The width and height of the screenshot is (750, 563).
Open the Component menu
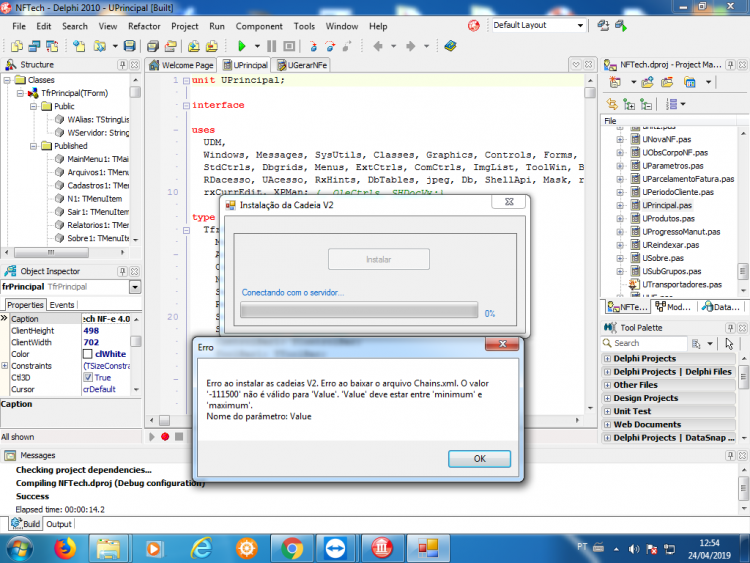259,26
